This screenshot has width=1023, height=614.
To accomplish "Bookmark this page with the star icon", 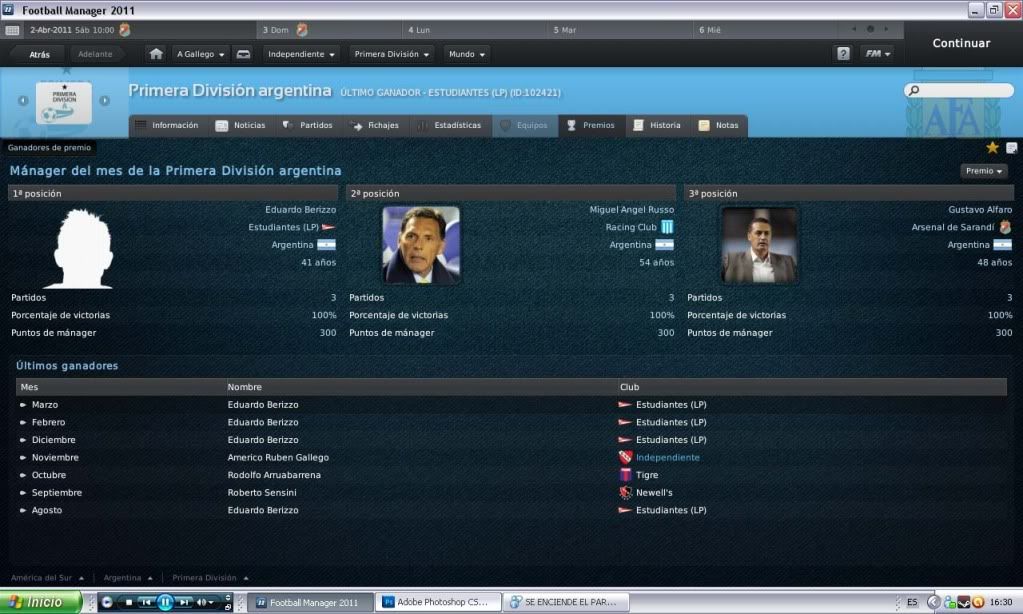I will tap(992, 147).
